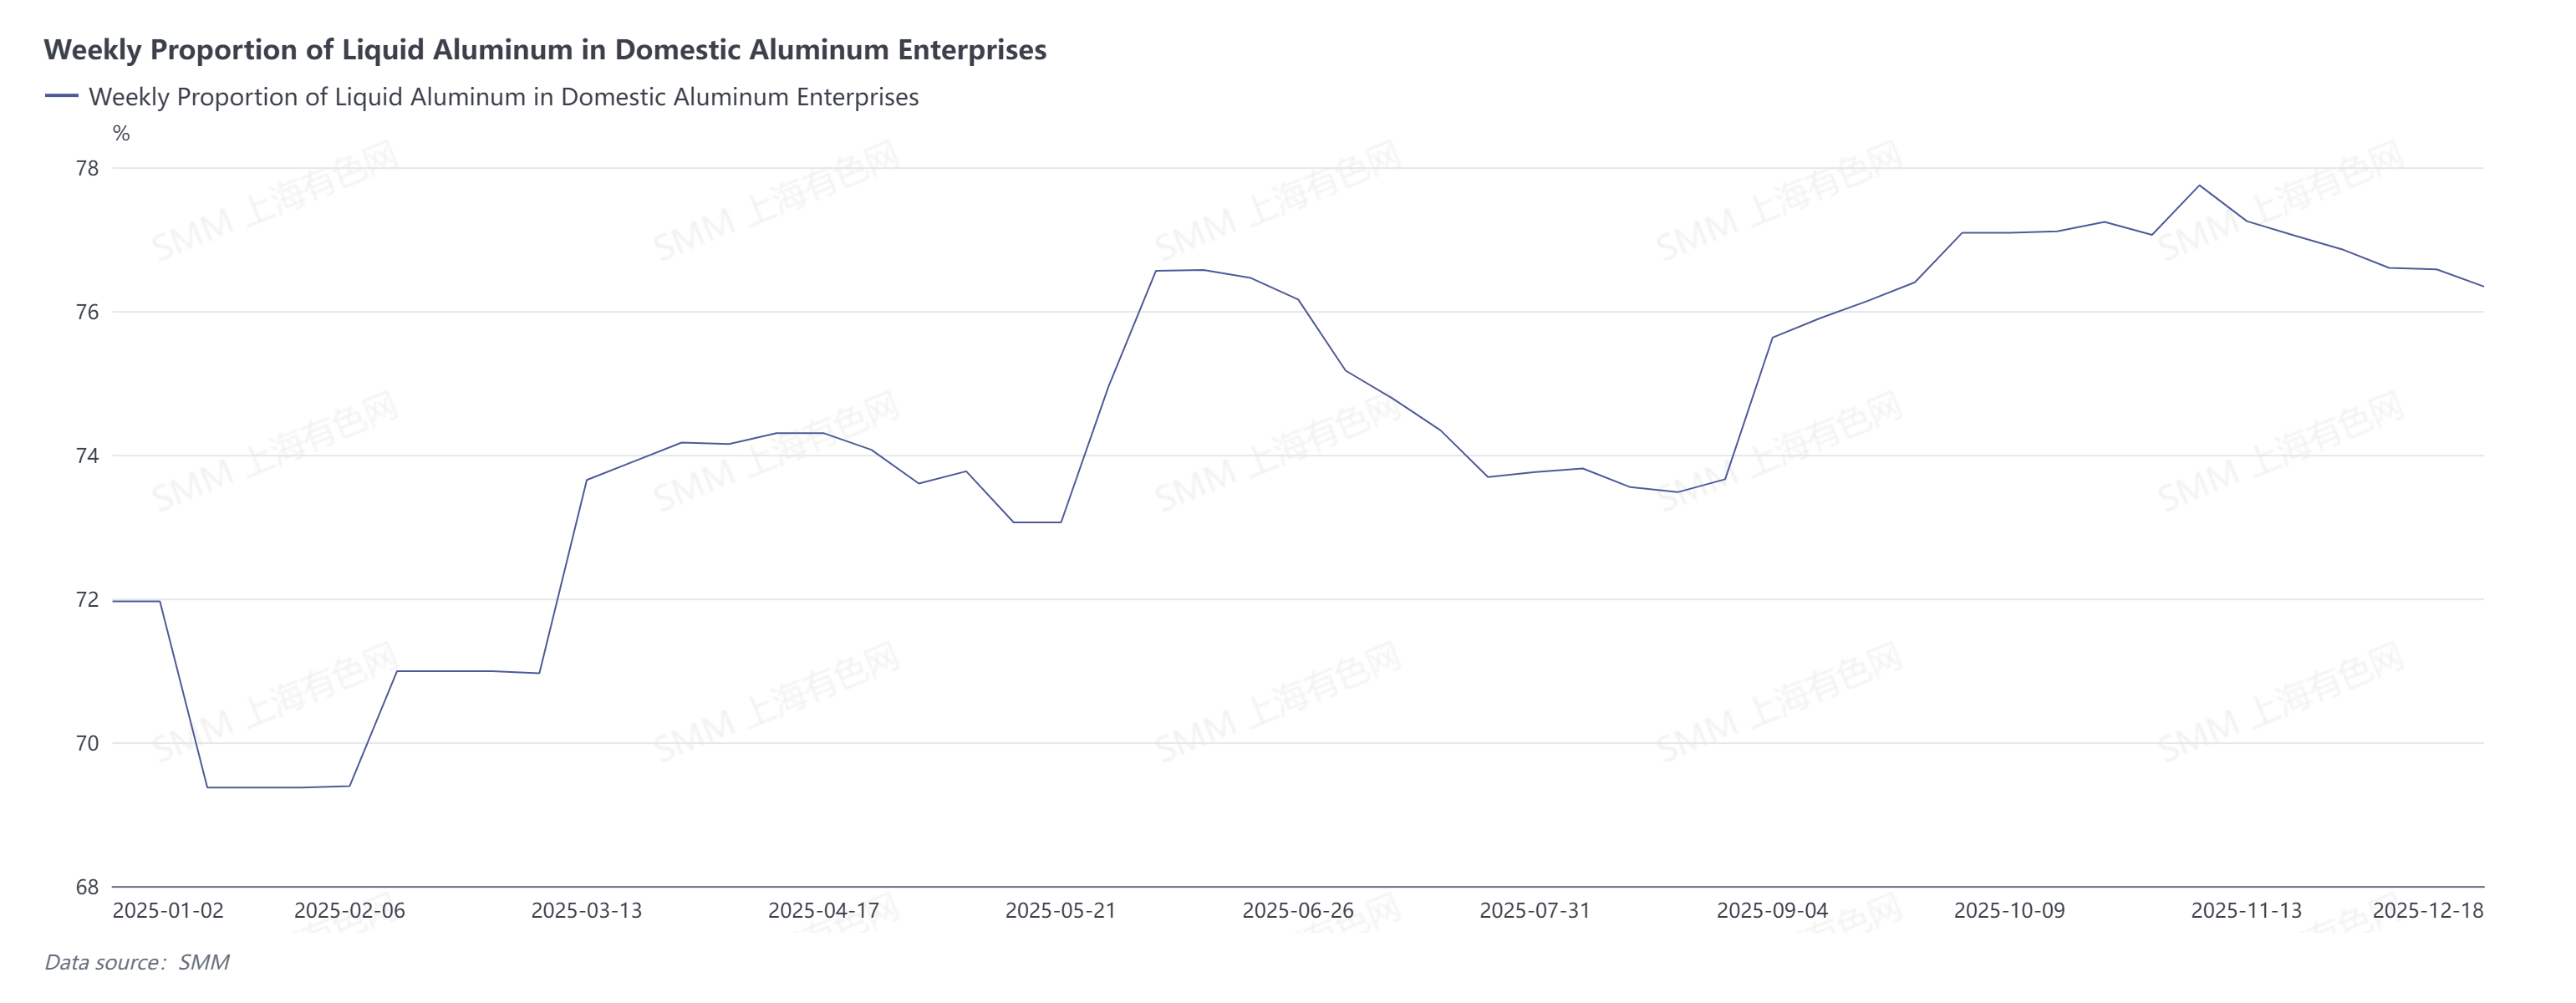Click the 2025-03-13 axis date
2576x1003 pixels.
(x=586, y=911)
